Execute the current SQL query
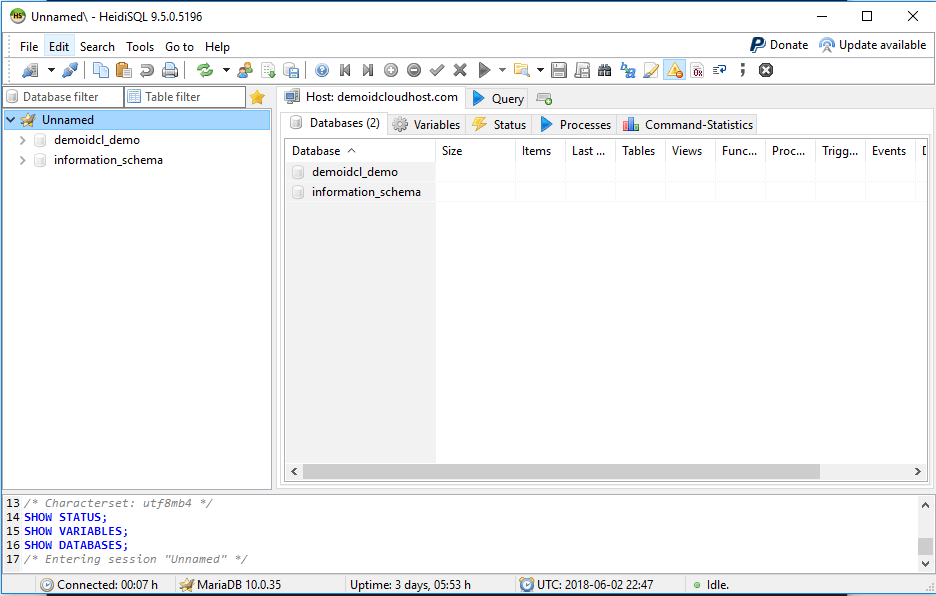 coord(482,70)
